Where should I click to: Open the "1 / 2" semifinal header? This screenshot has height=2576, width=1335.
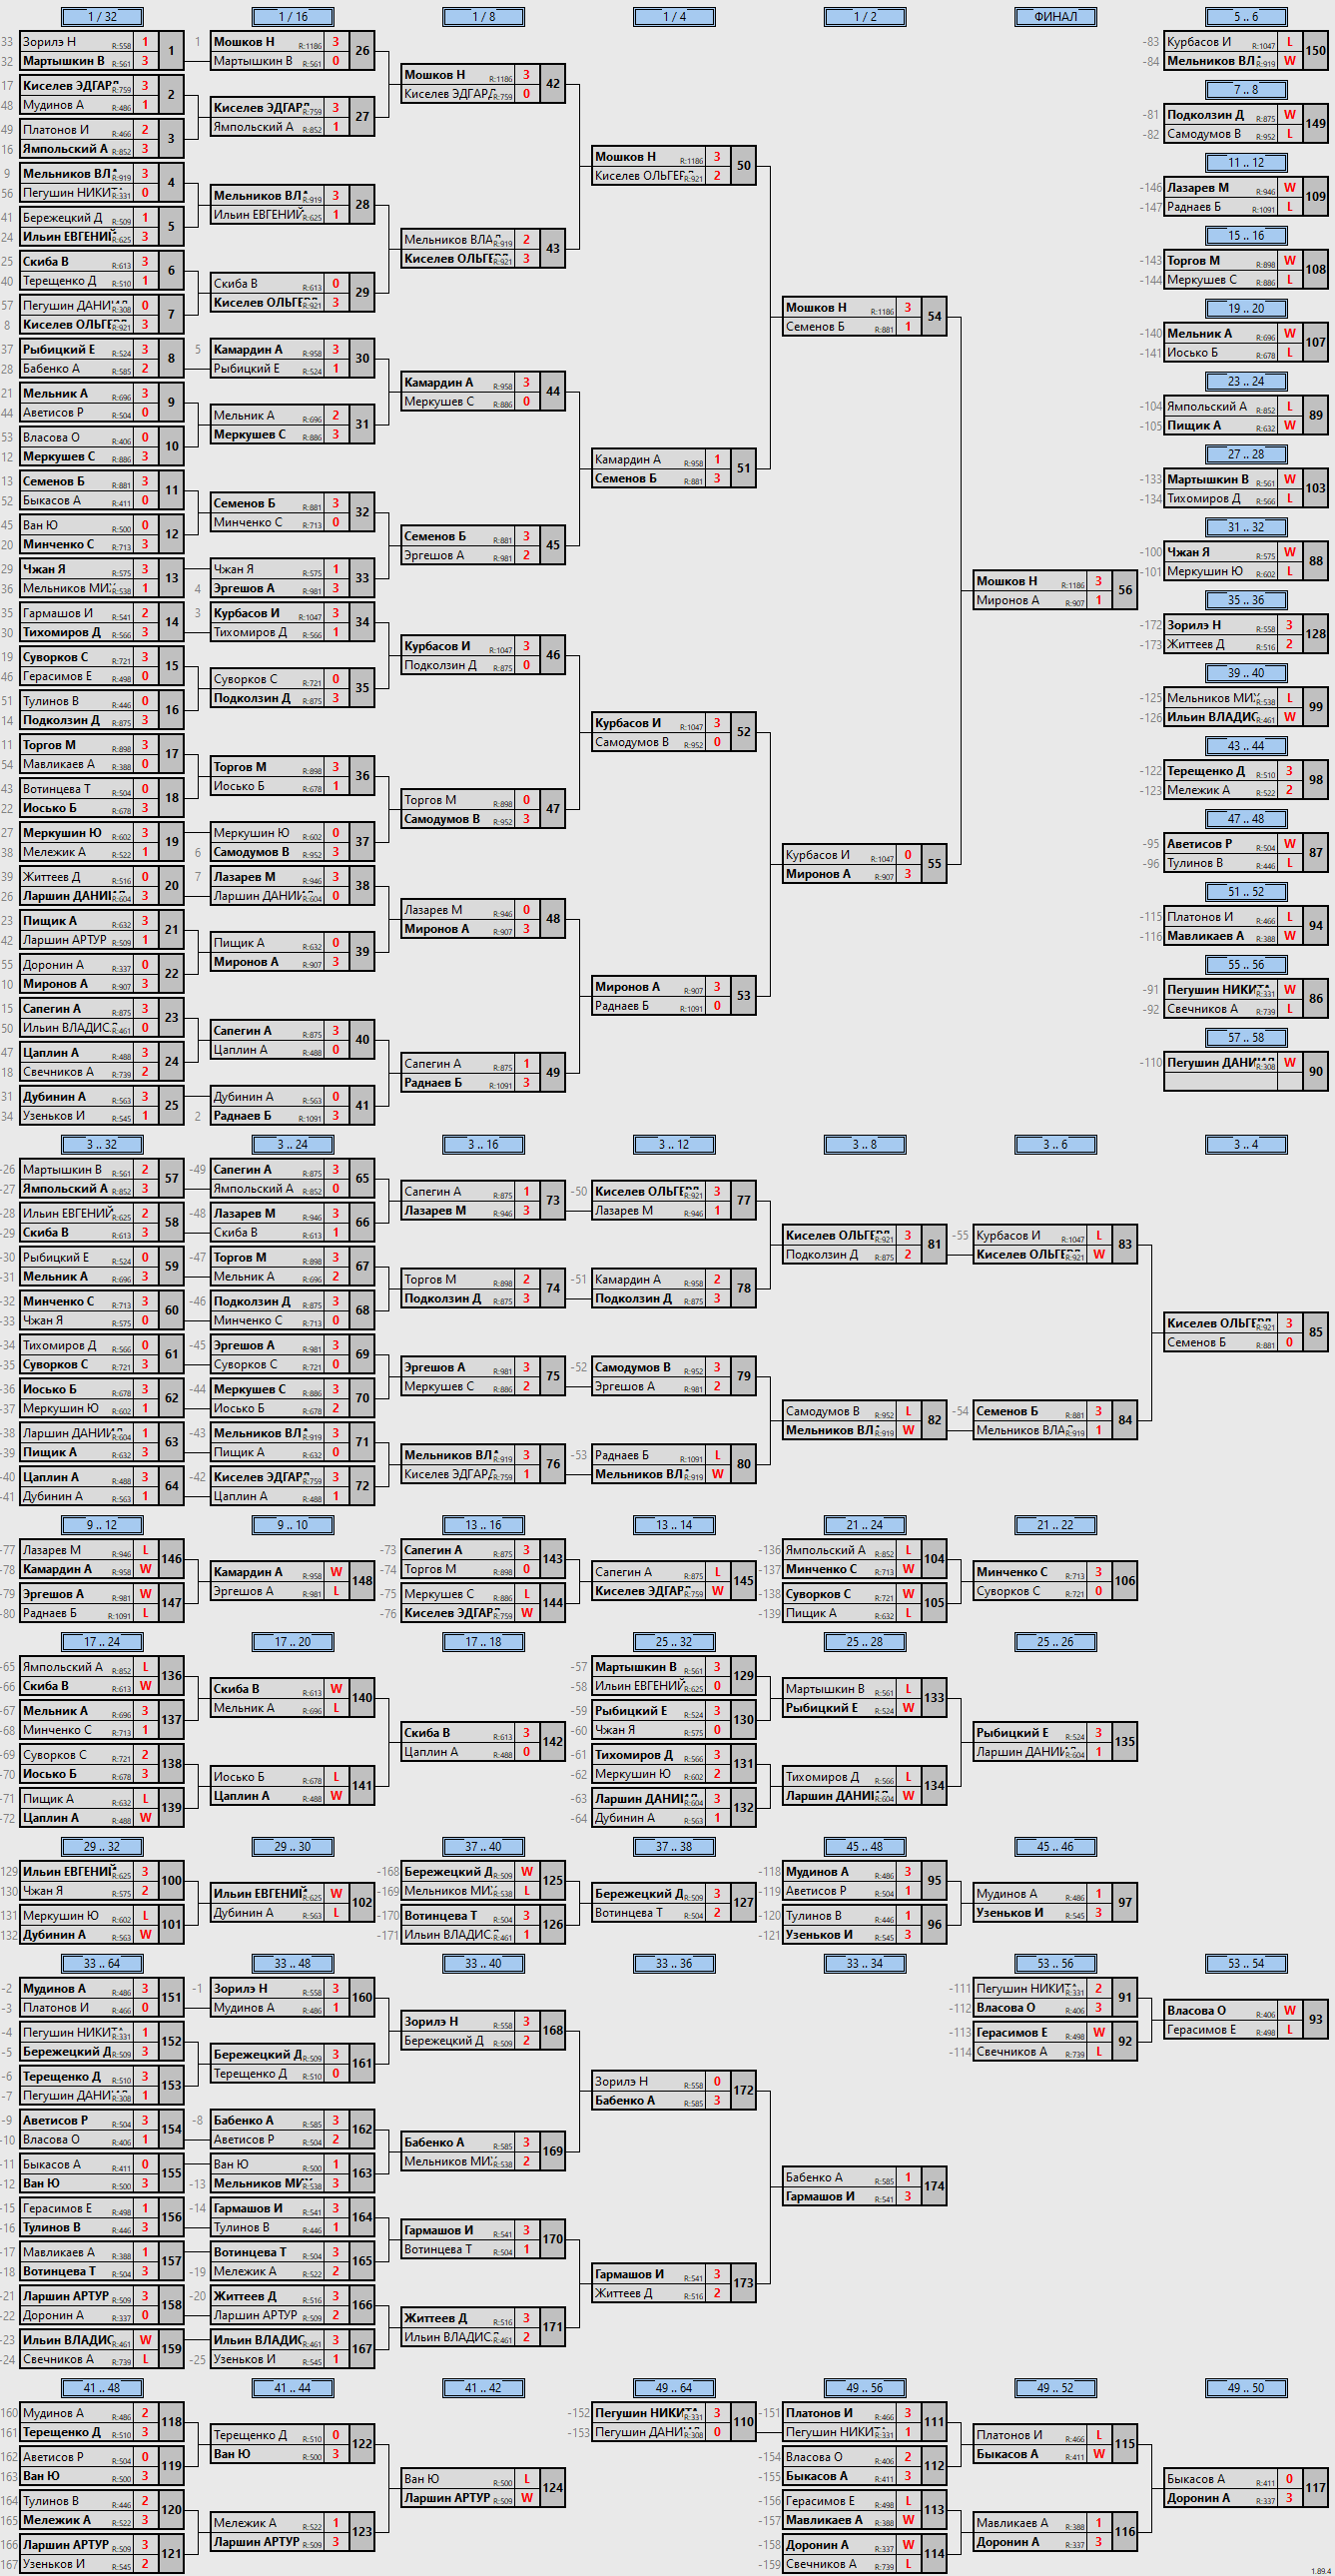click(865, 17)
